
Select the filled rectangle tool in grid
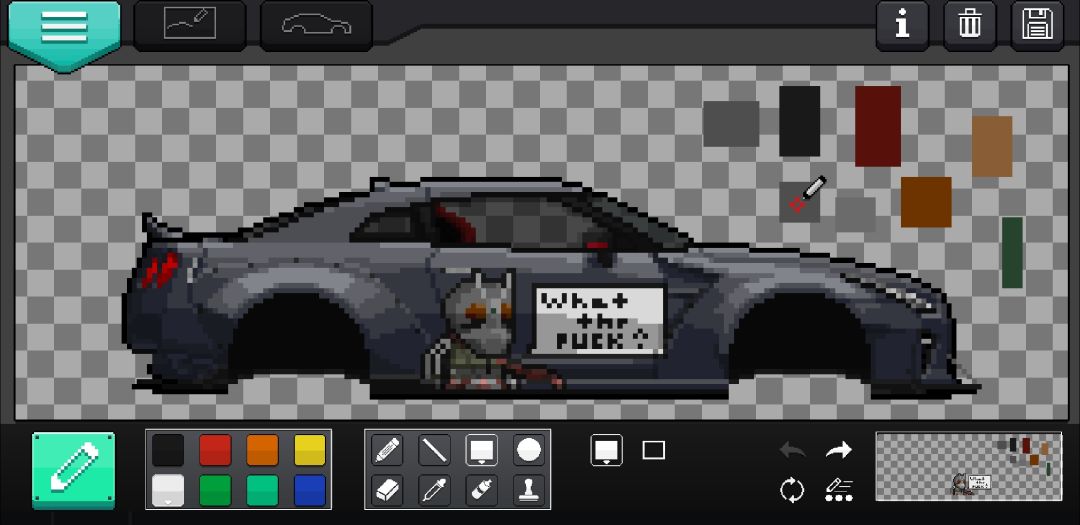(481, 450)
